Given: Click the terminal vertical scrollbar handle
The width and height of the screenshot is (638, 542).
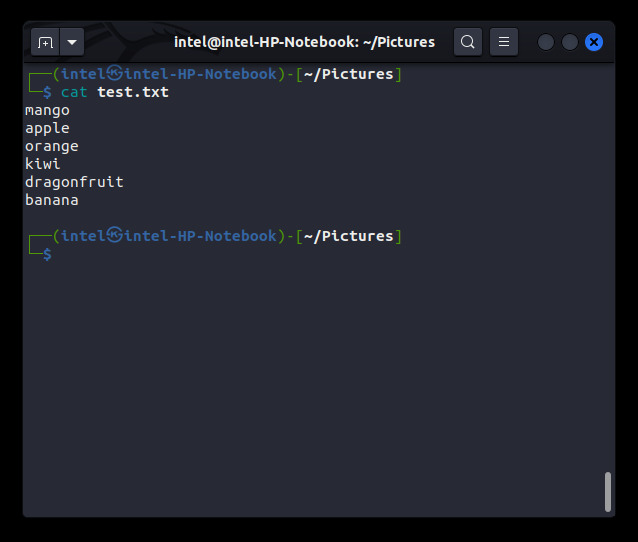Looking at the screenshot, I should 607,492.
